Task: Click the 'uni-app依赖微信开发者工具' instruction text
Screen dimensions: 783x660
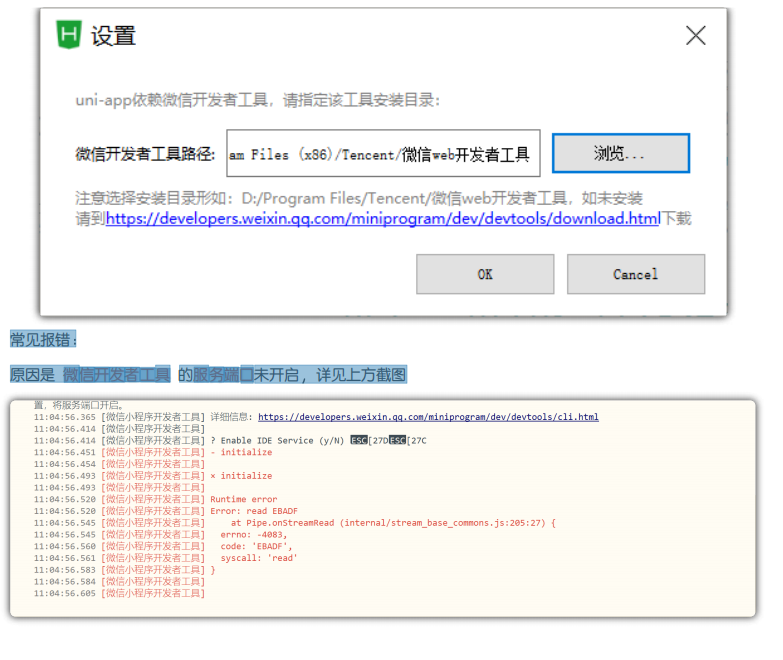Action: 257,100
